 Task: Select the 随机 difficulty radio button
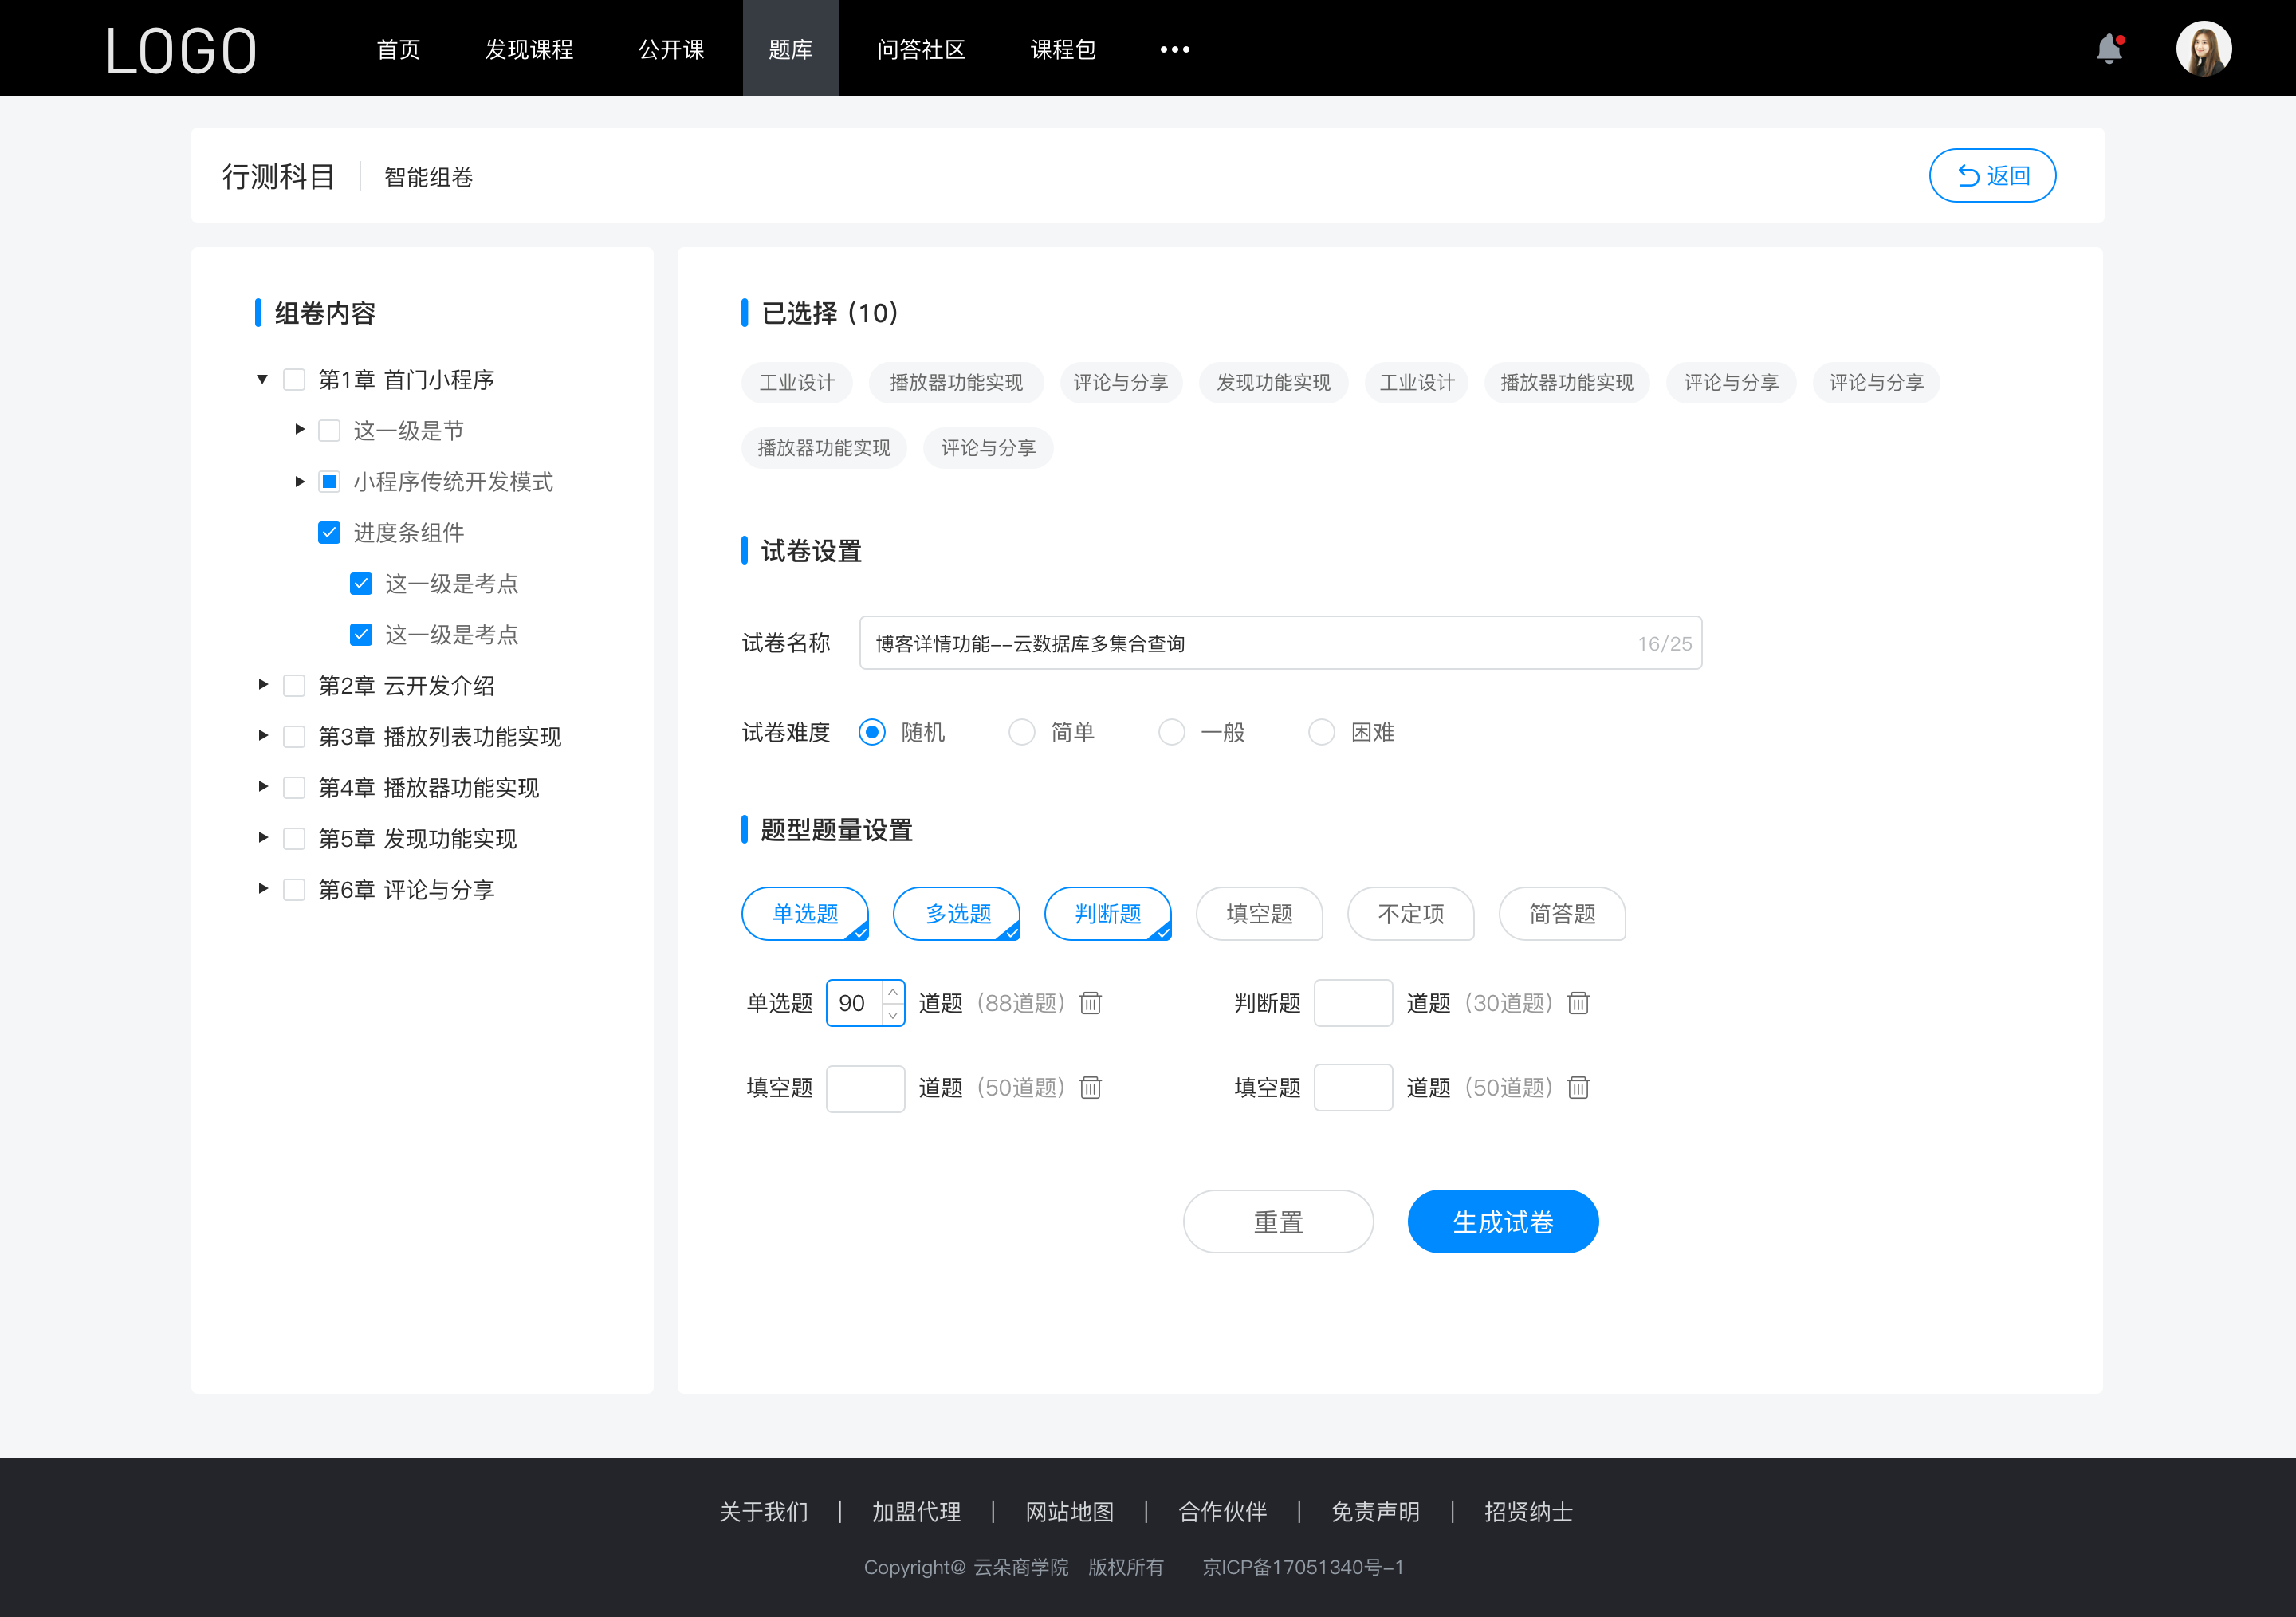tap(871, 731)
